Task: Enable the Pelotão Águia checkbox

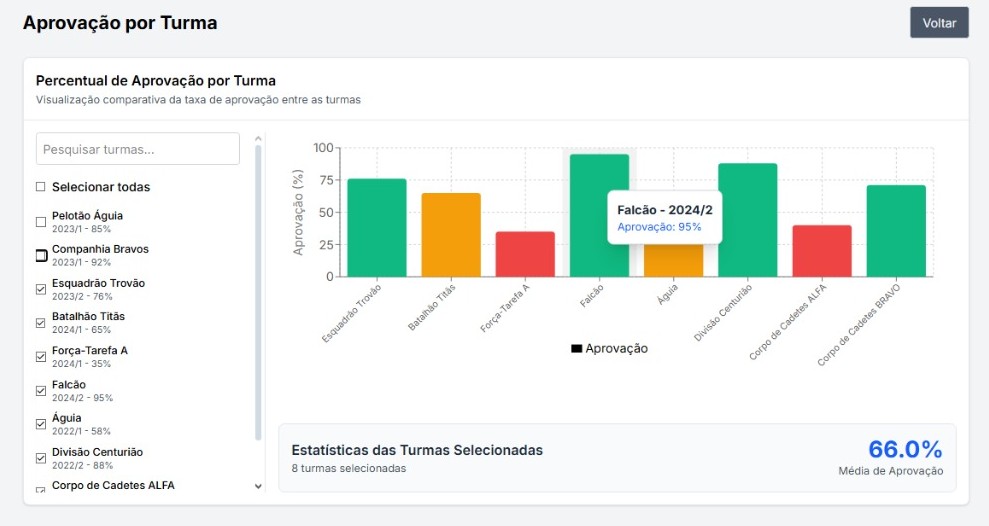Action: (x=41, y=222)
